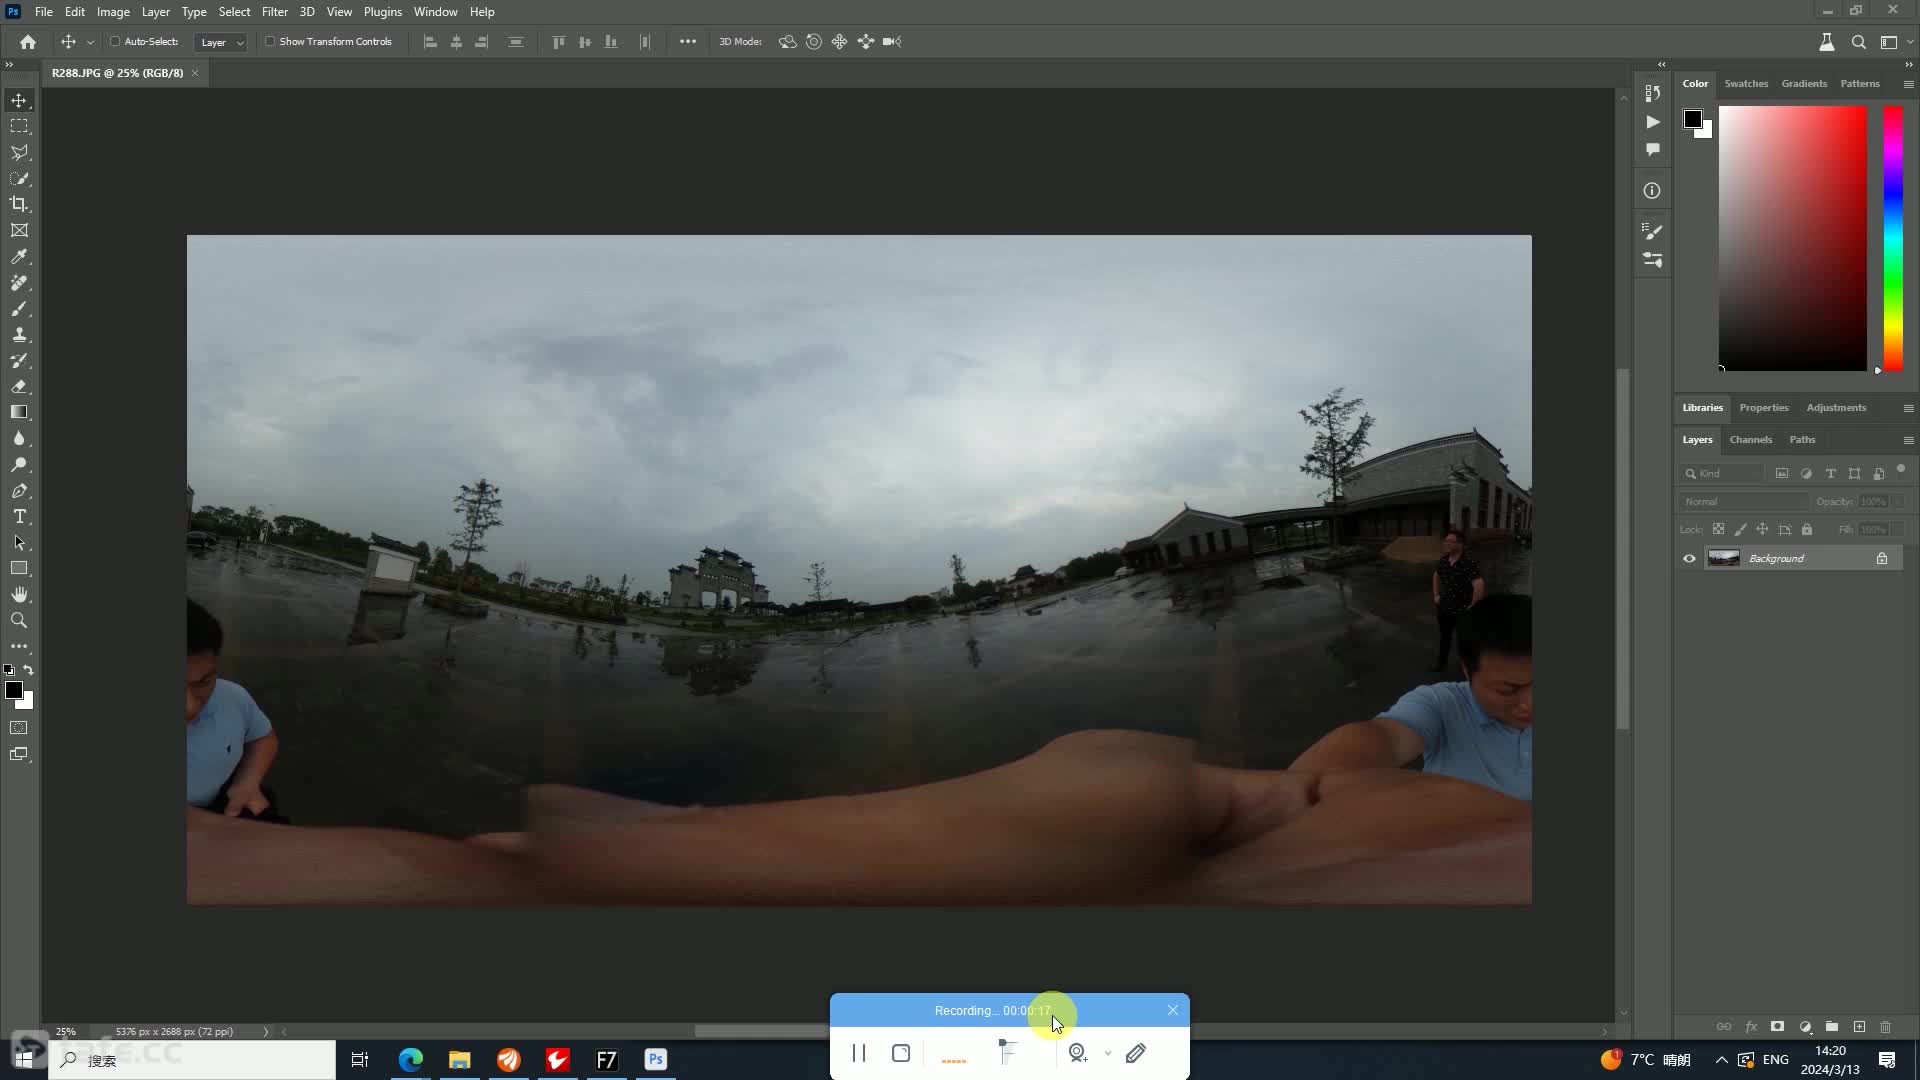Toggle lock position
The height and width of the screenshot is (1080, 1920).
(x=1762, y=529)
